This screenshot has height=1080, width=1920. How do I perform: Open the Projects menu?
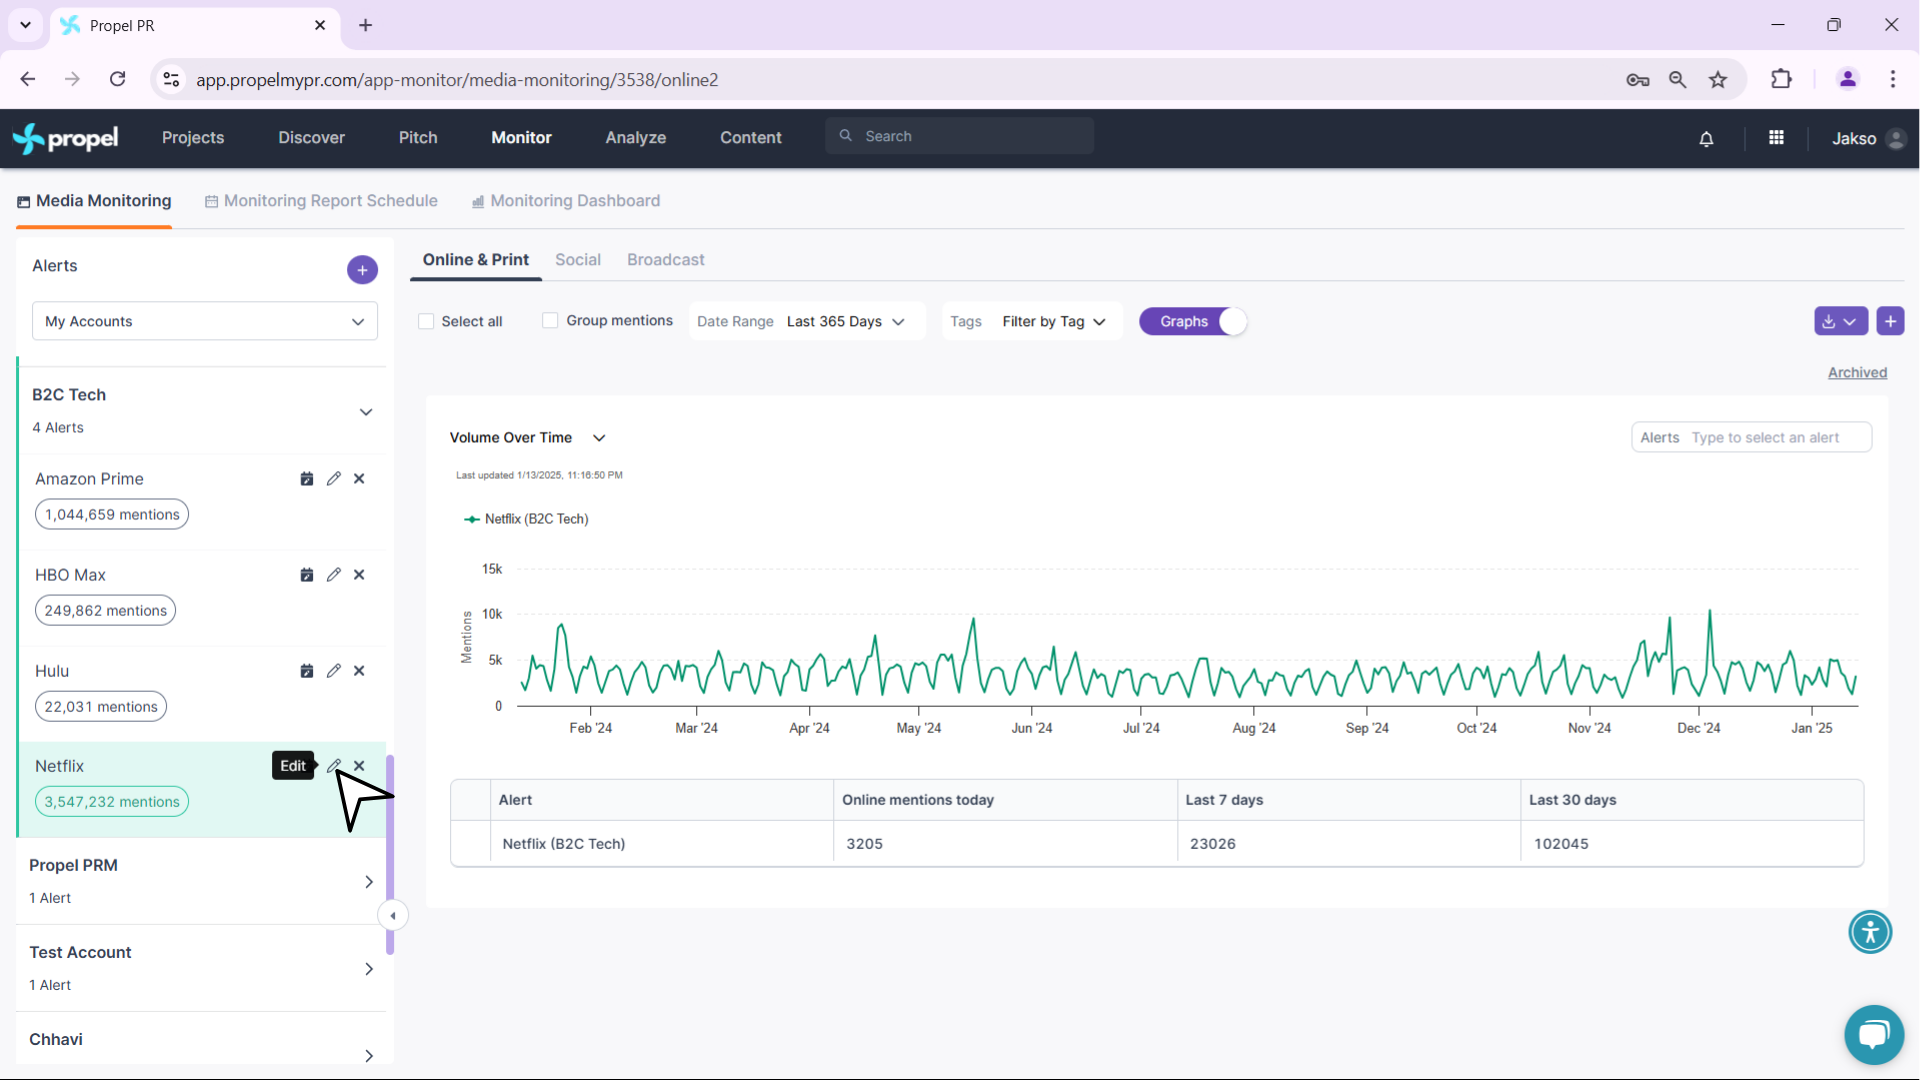coord(193,138)
